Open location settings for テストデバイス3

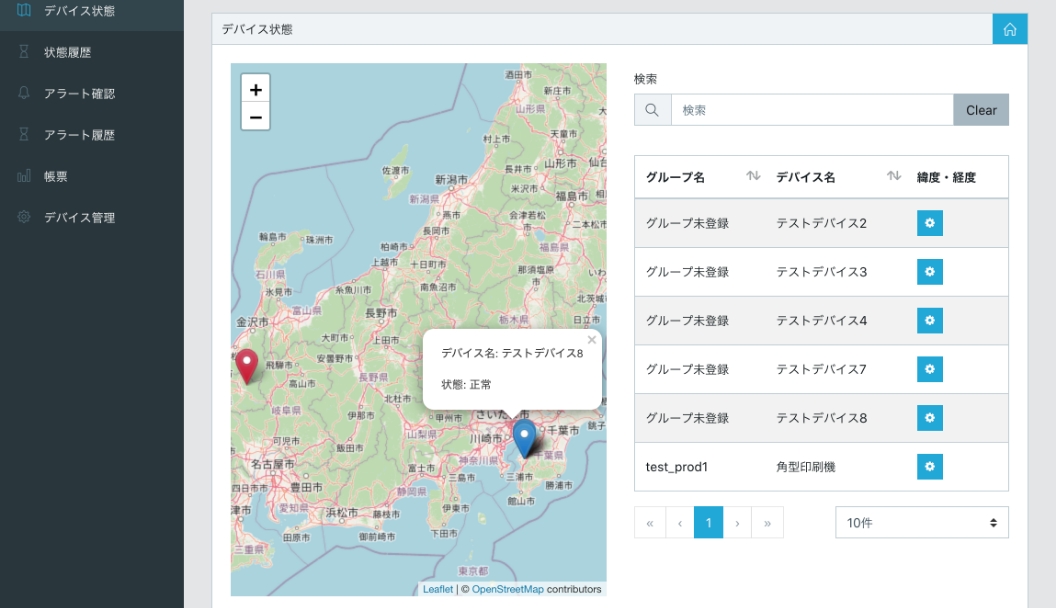(929, 272)
